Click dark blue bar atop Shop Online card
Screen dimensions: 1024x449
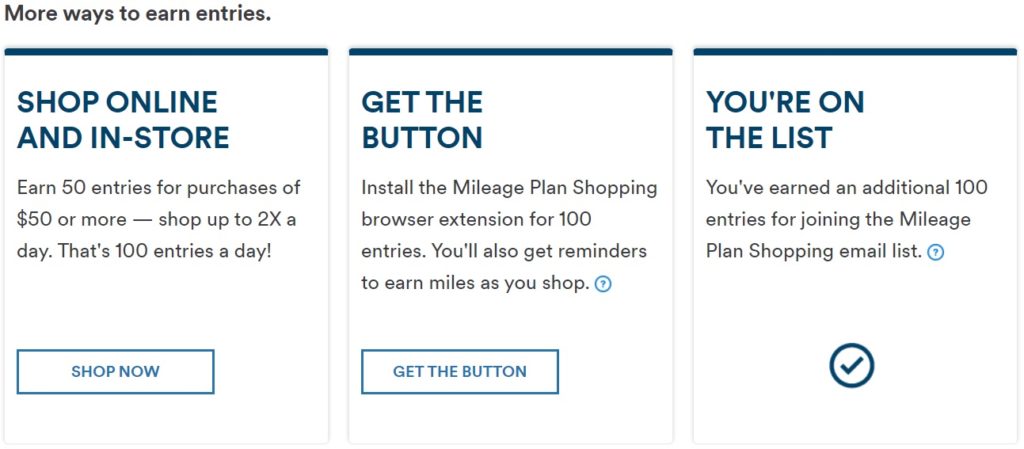[166, 51]
